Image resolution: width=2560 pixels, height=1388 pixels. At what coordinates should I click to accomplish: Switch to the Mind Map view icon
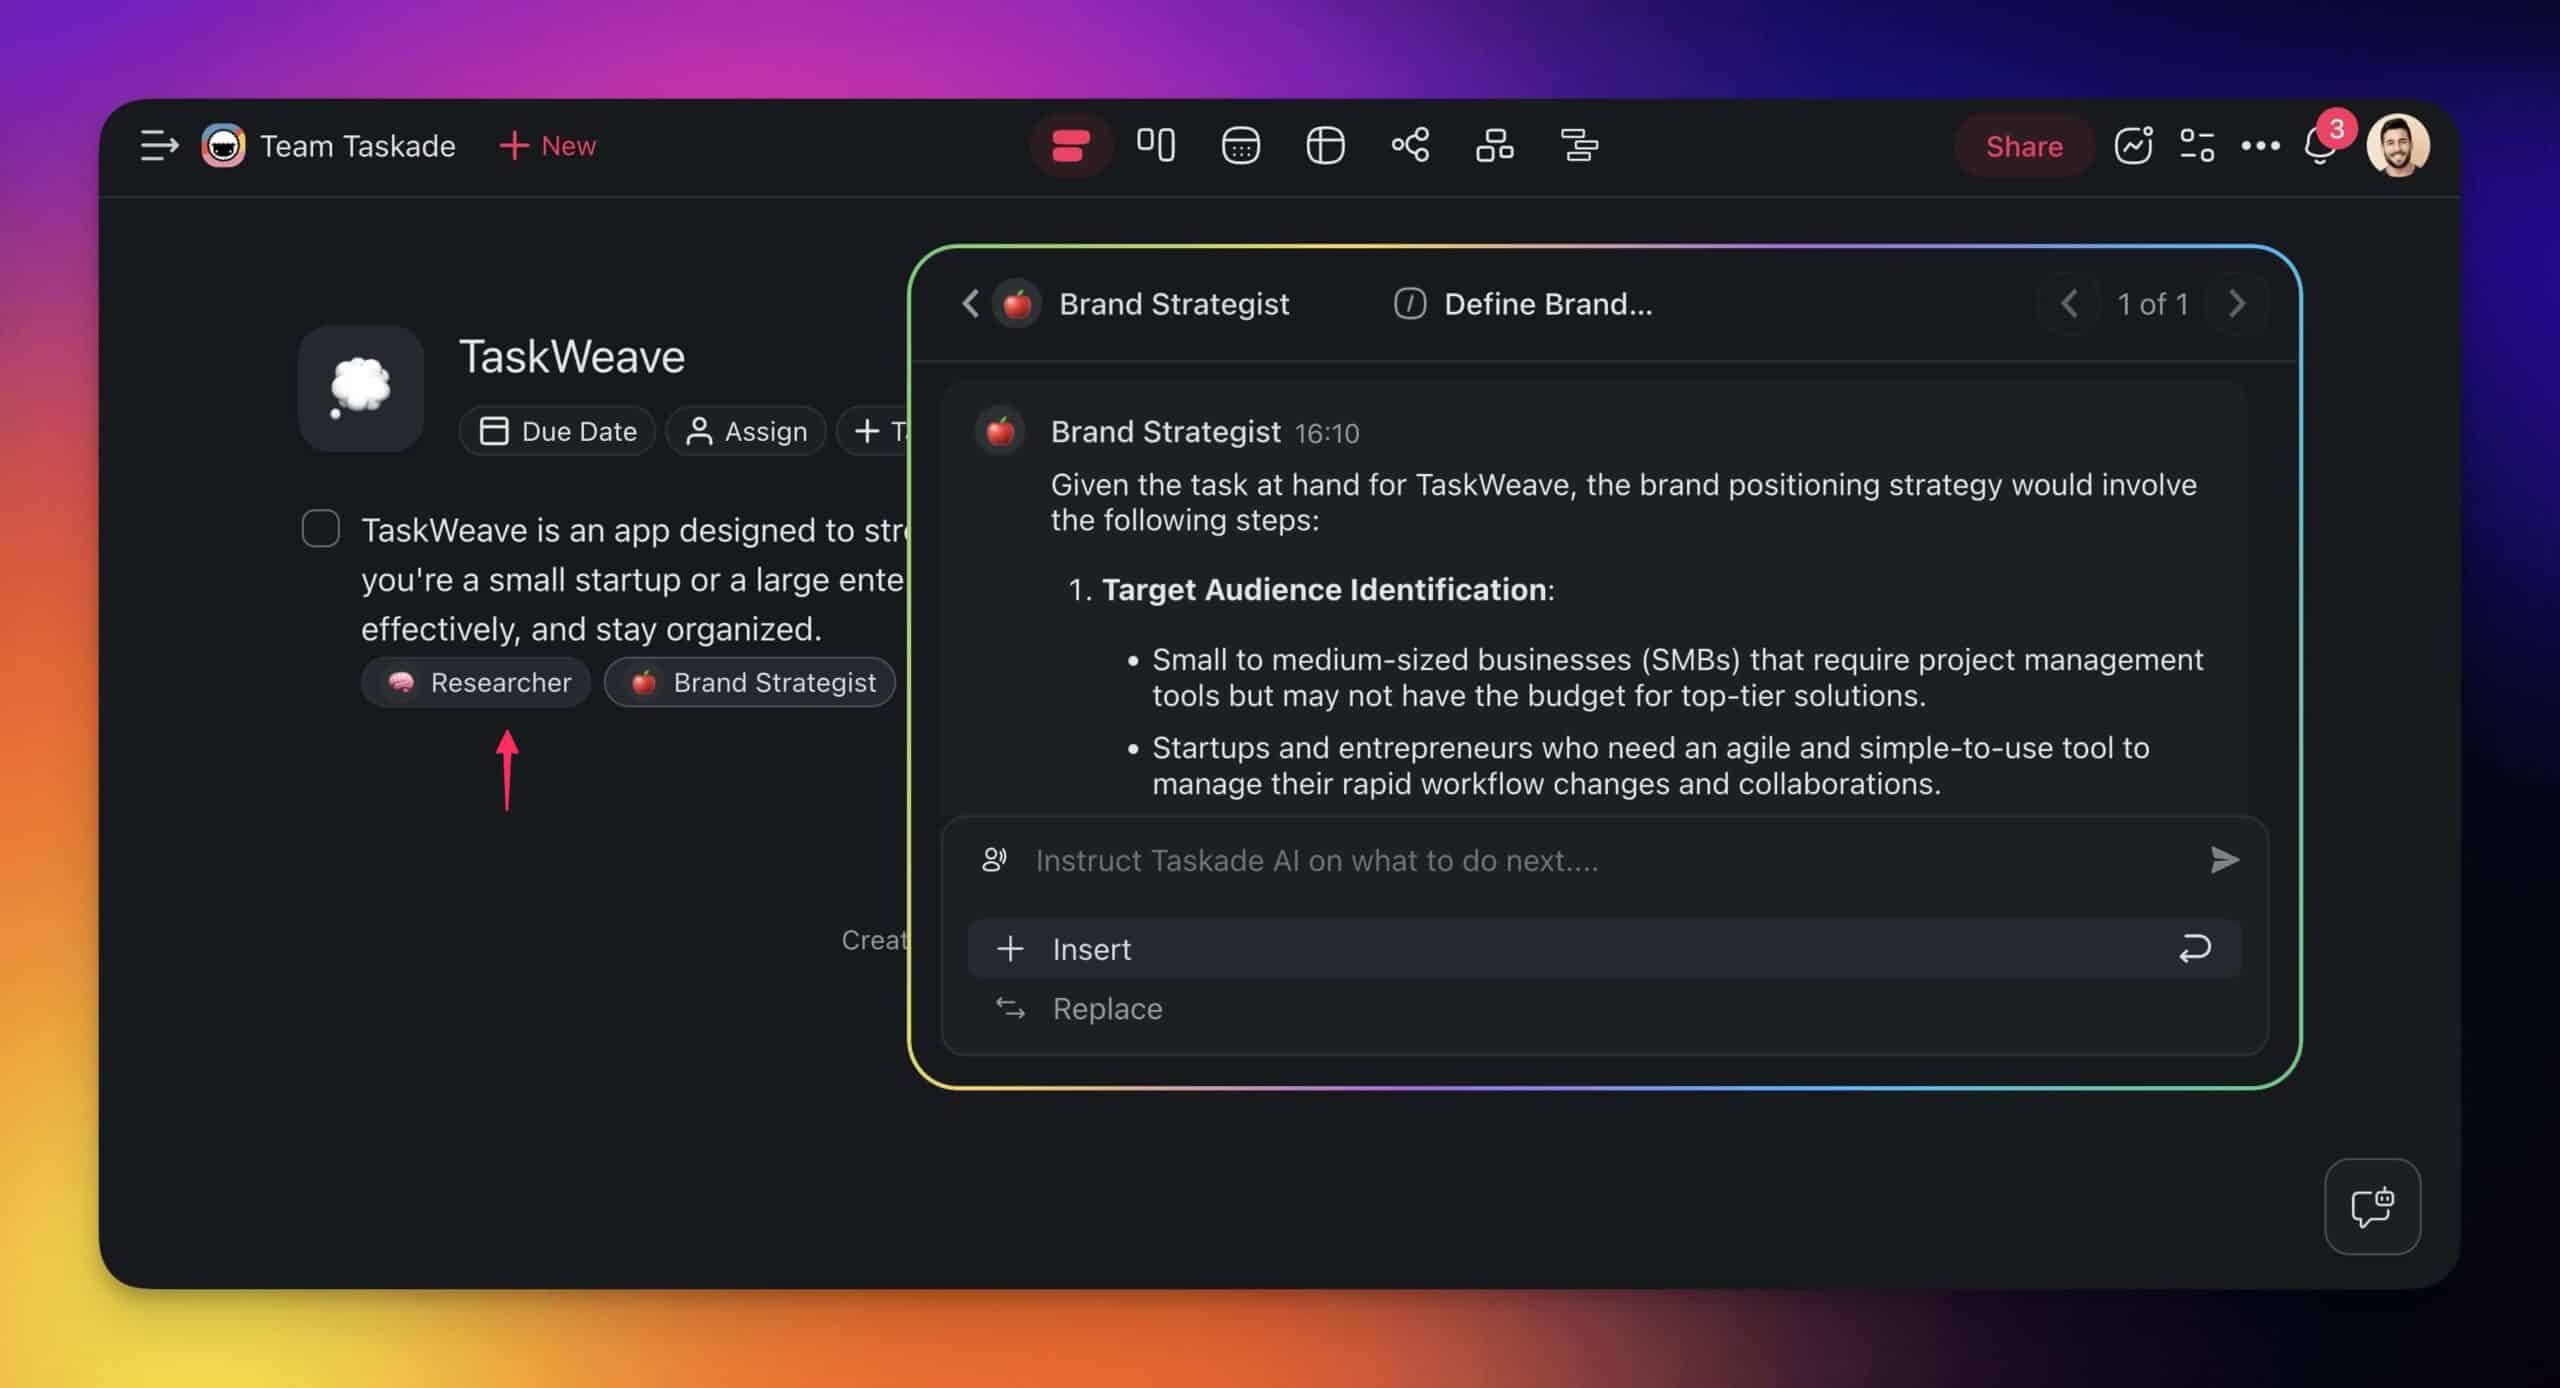point(1410,146)
